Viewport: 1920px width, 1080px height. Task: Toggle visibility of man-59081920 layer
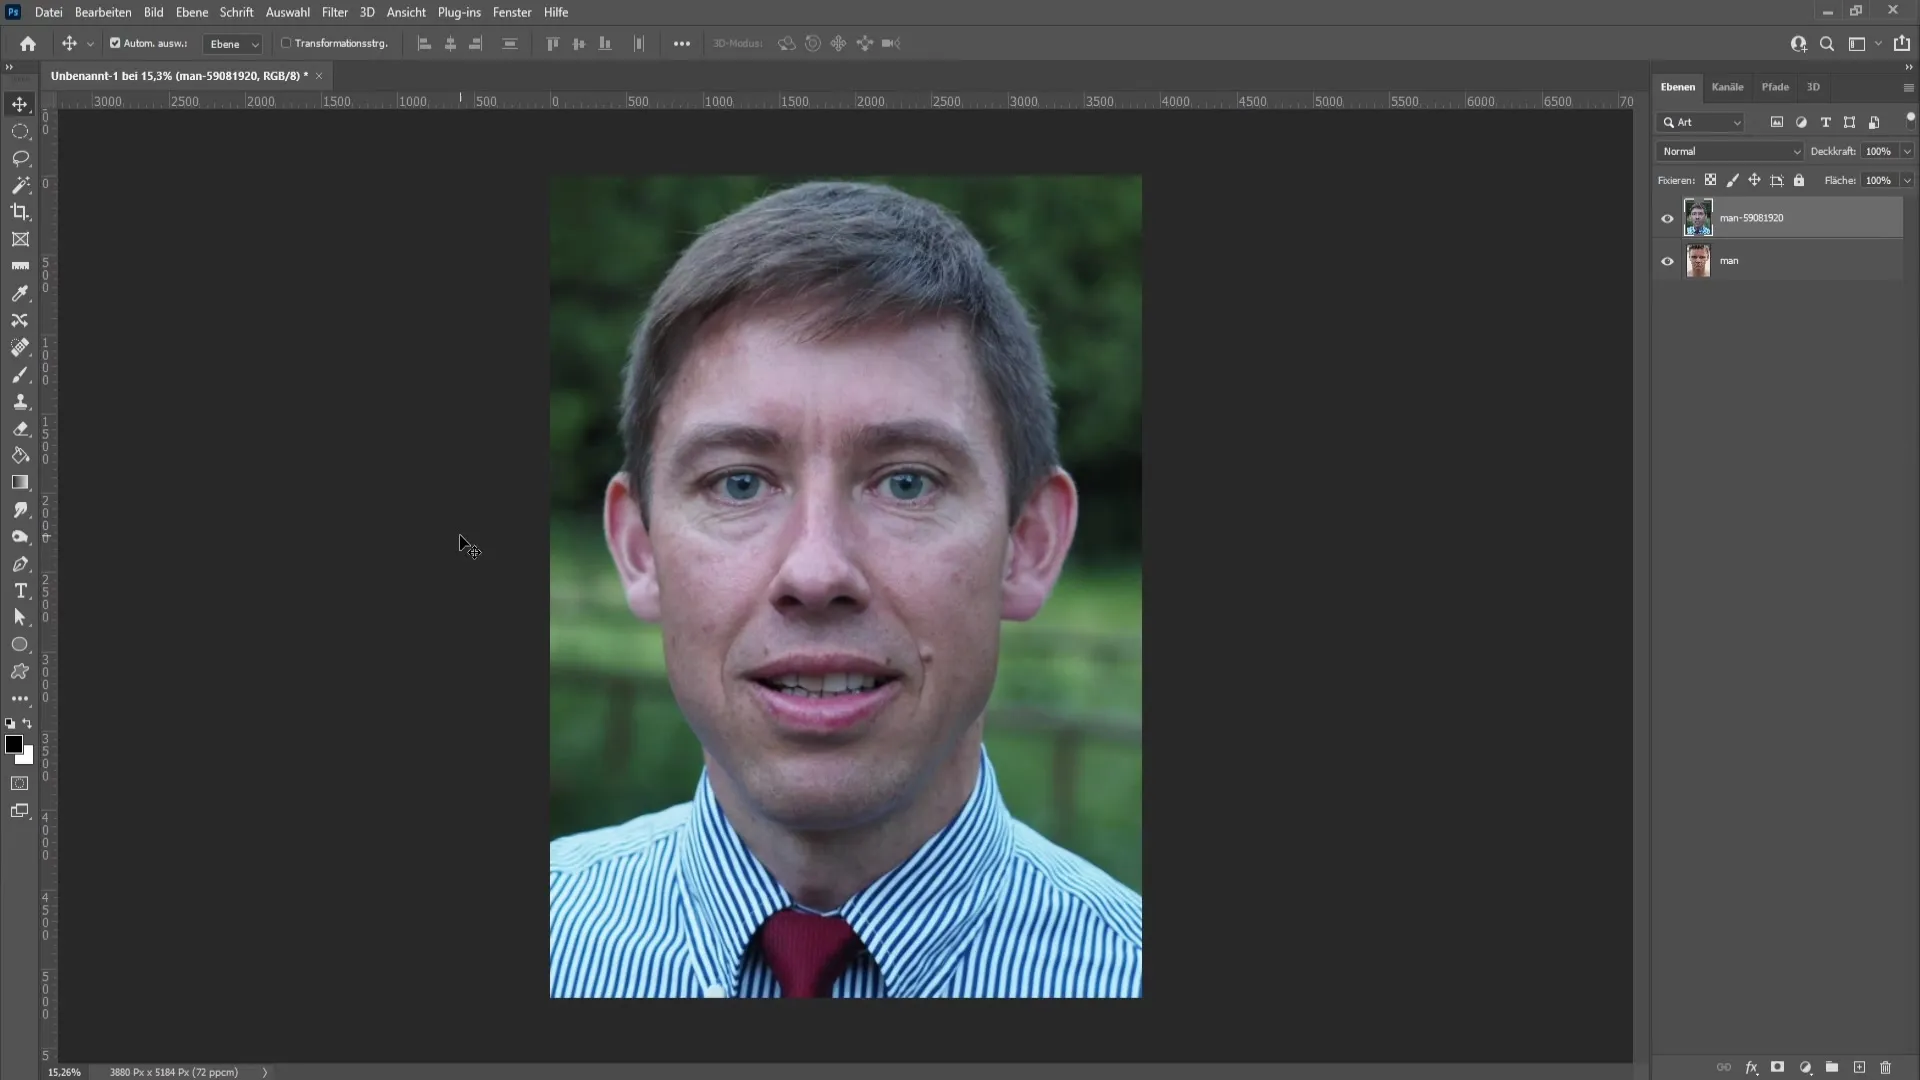click(1667, 218)
